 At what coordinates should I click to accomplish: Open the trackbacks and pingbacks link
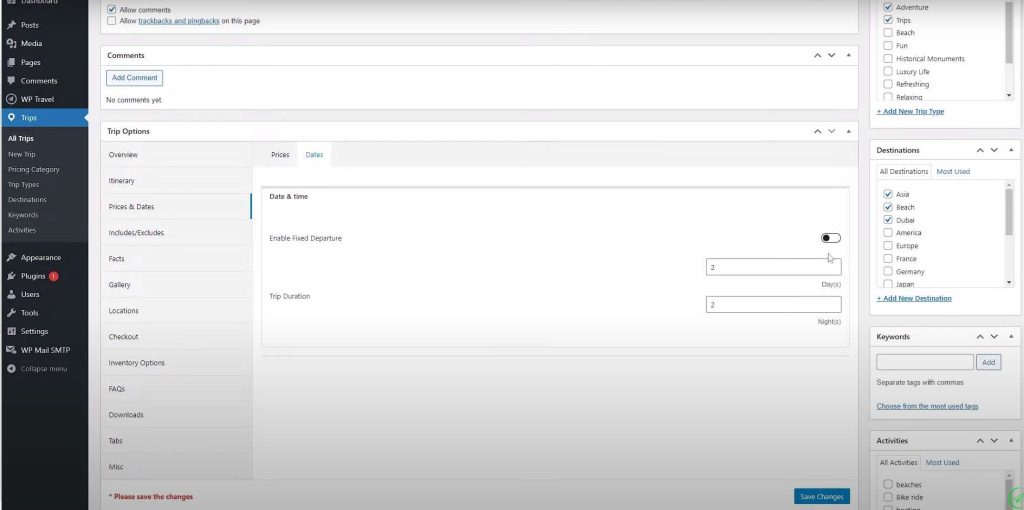pos(179,21)
